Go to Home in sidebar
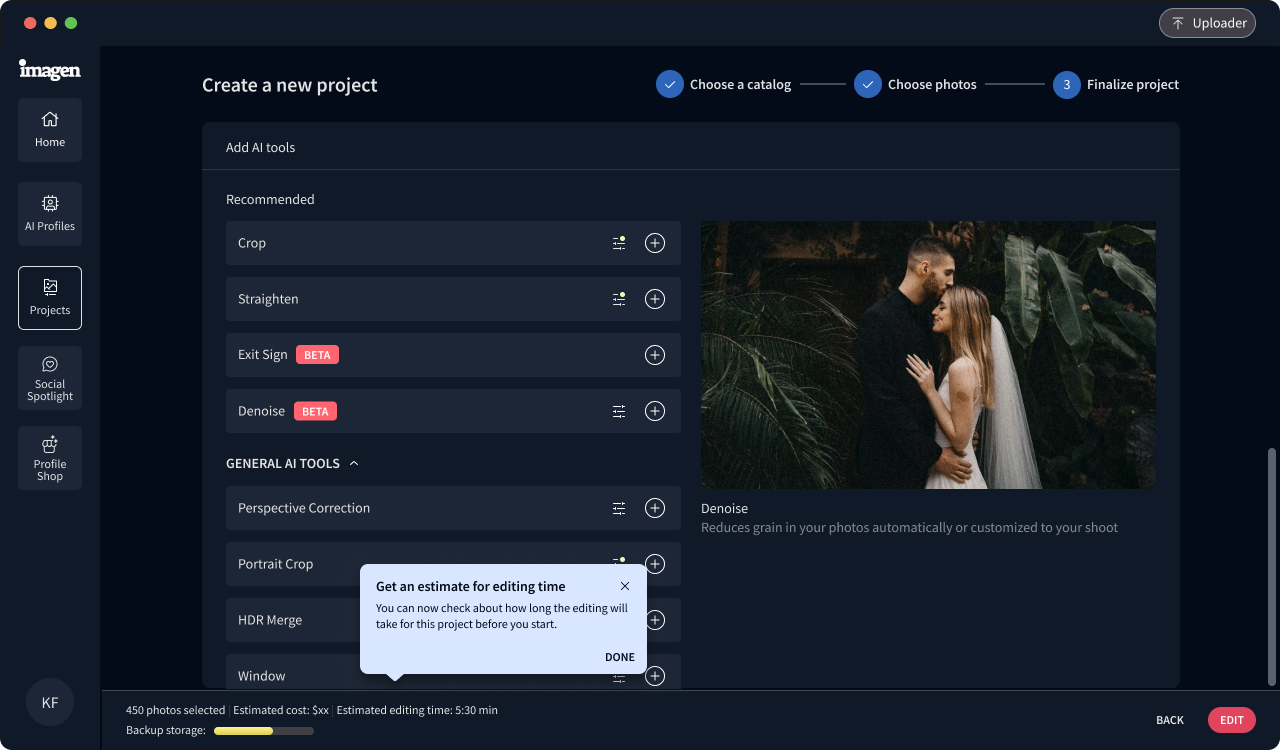This screenshot has width=1280, height=750. [50, 130]
